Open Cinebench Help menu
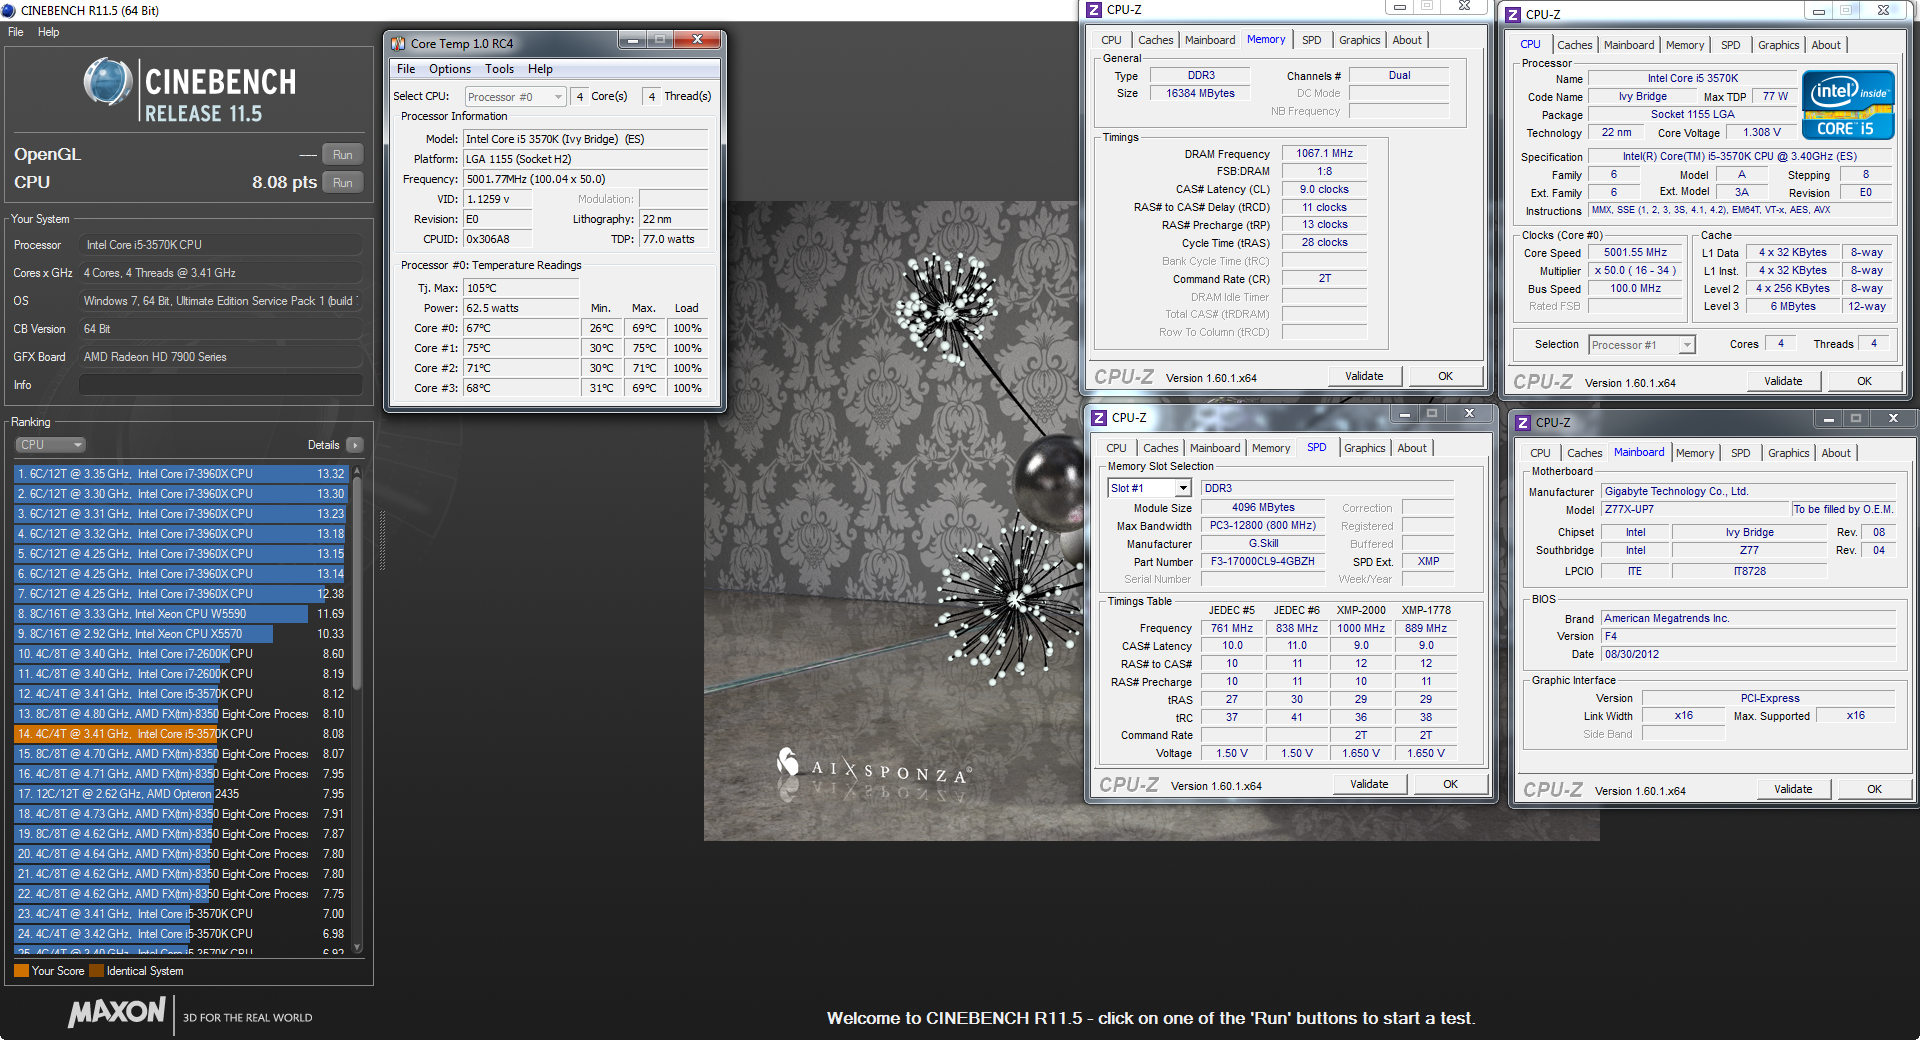Viewport: 1920px width, 1040px height. pyautogui.click(x=49, y=32)
